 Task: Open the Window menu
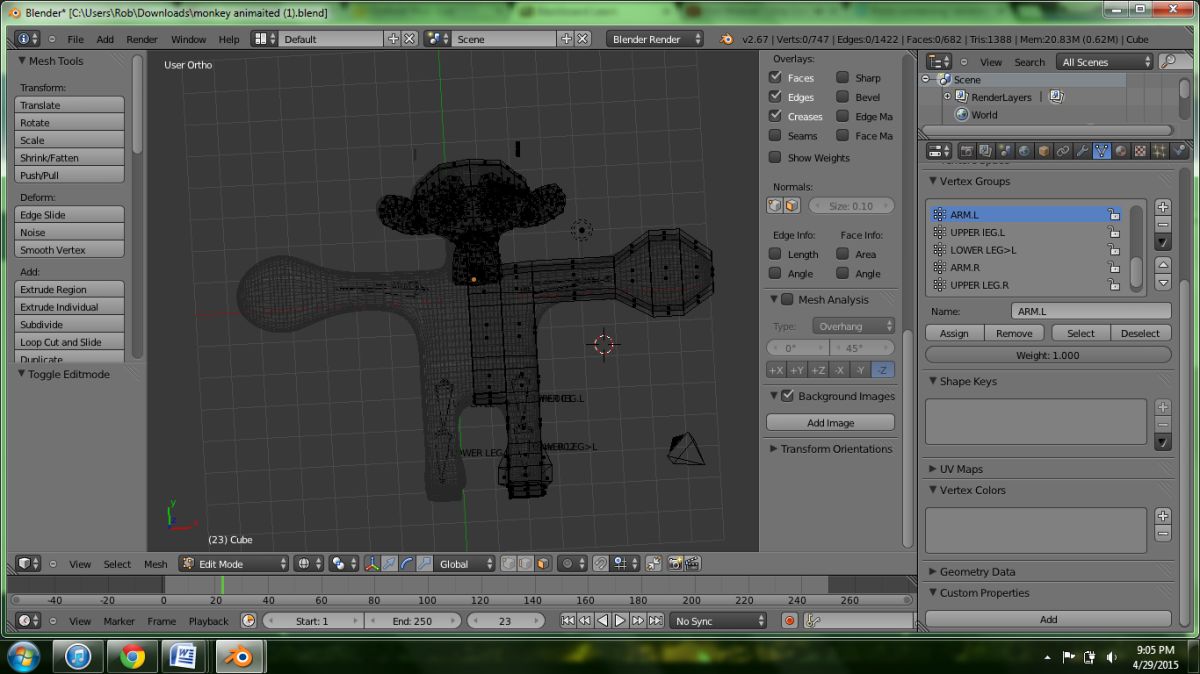click(x=188, y=39)
